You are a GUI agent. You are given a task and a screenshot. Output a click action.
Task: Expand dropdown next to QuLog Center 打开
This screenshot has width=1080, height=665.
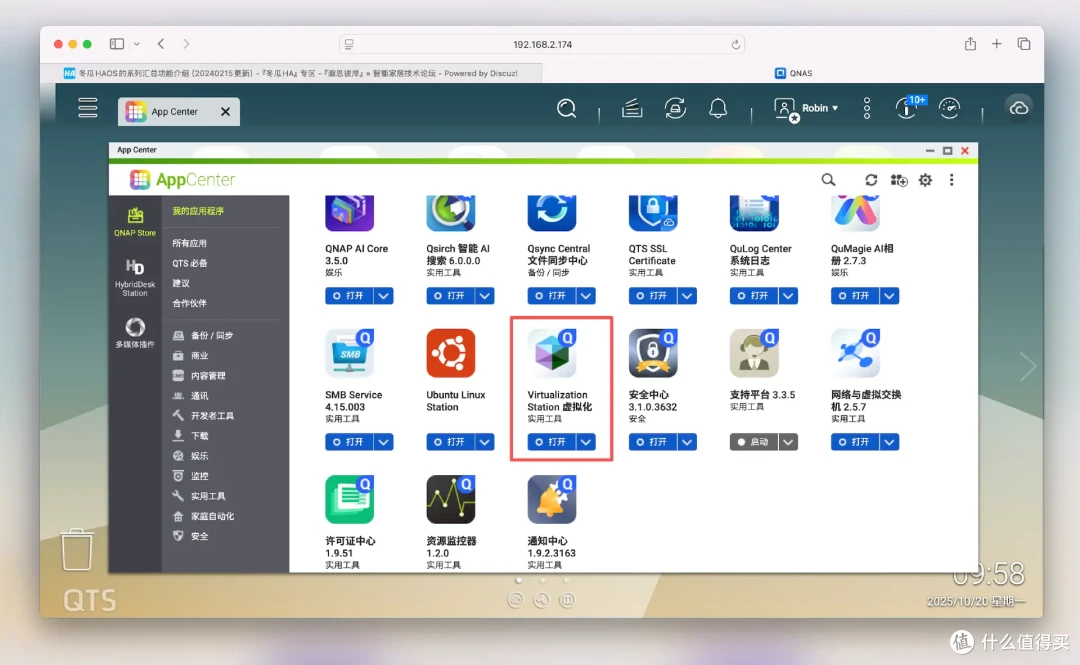point(789,296)
